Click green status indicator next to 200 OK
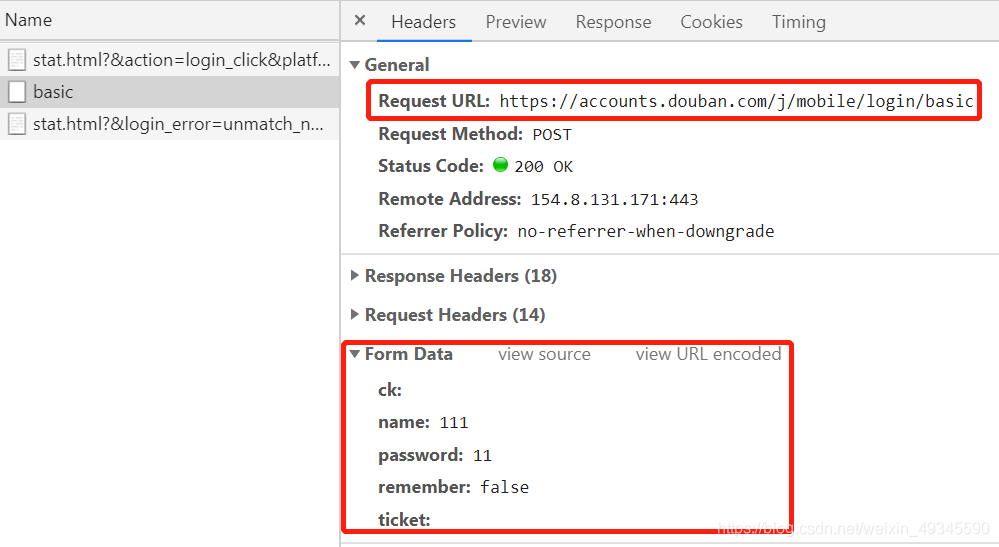The height and width of the screenshot is (547, 999). [x=501, y=165]
